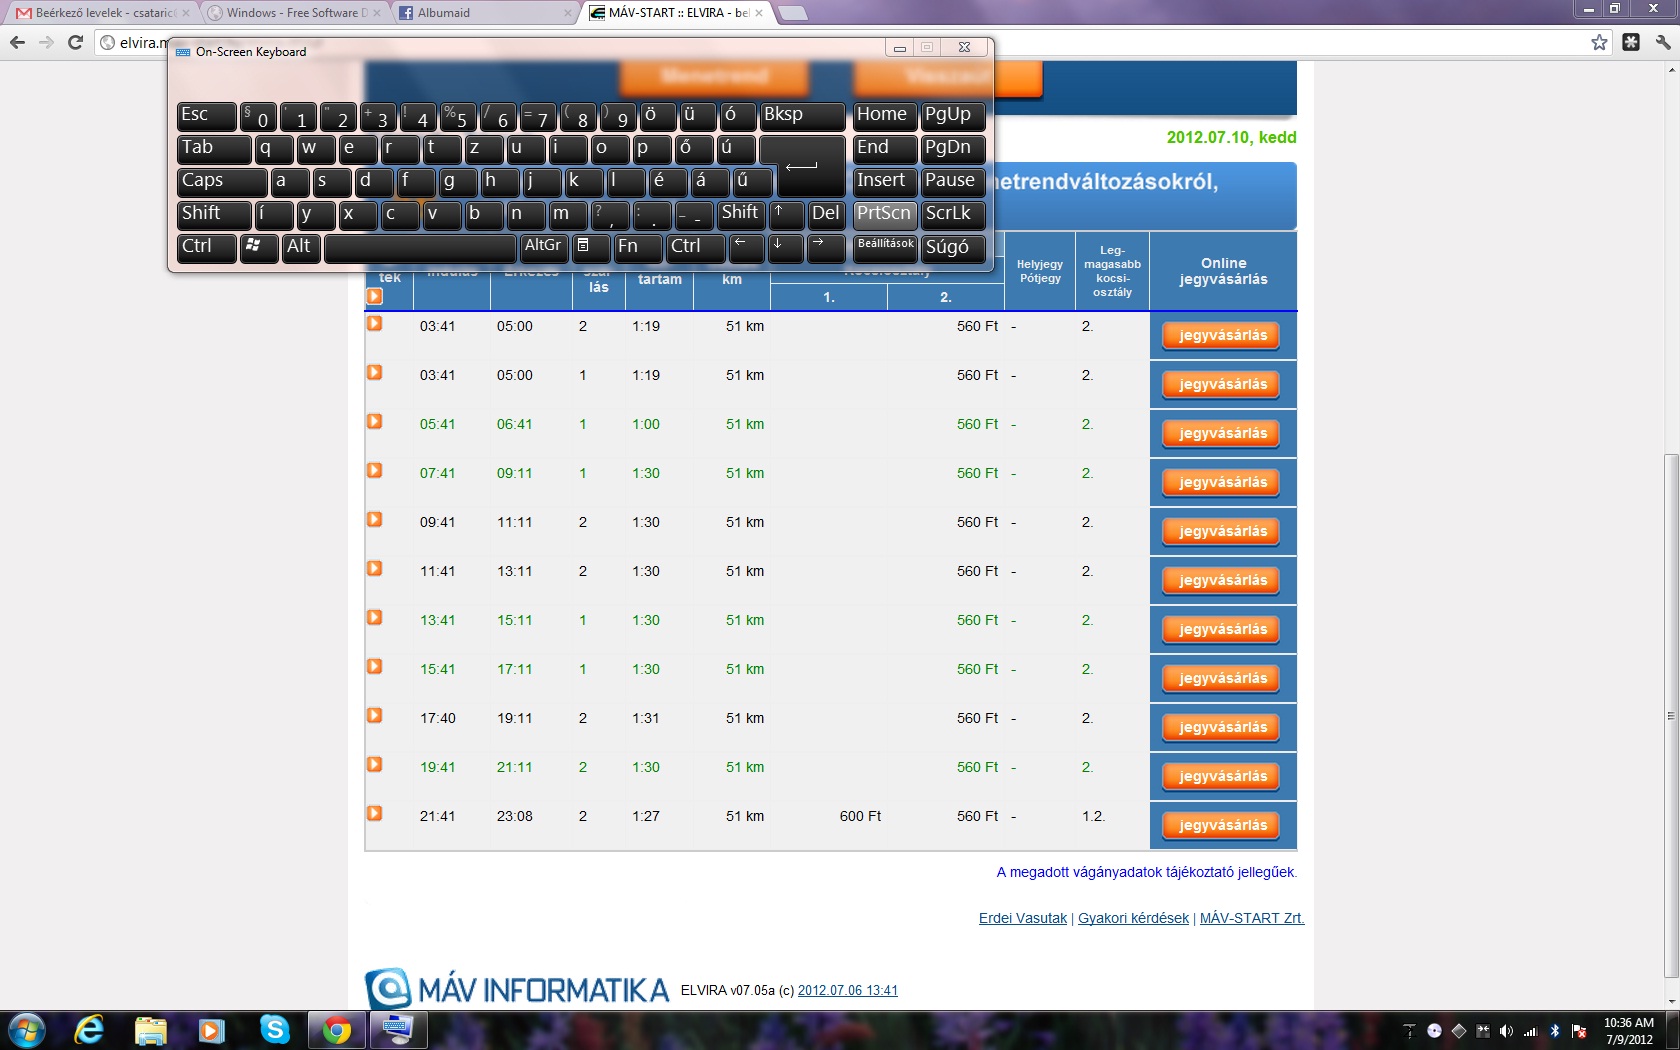Viewport: 1680px width, 1050px height.
Task: Buy ticket for the 13:41 train
Action: (1222, 630)
